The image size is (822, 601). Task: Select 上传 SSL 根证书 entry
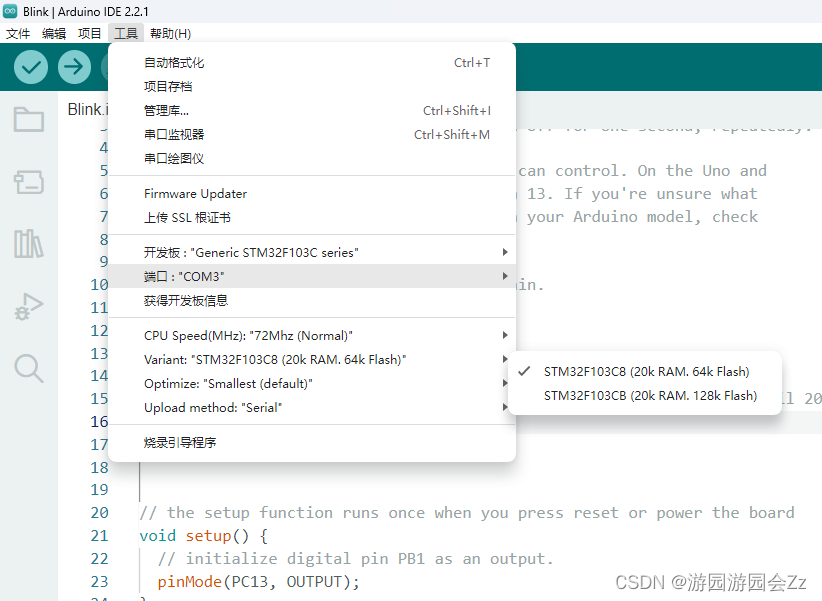tap(312, 218)
